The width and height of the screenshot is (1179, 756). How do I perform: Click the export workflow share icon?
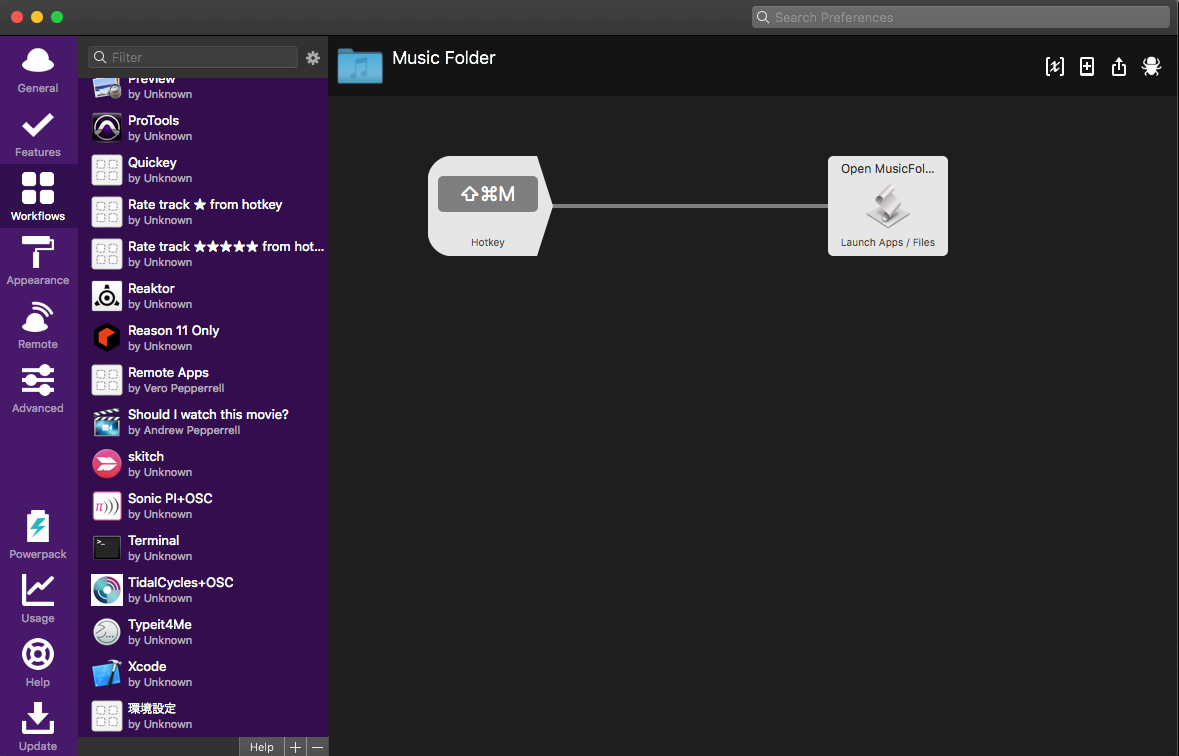(x=1119, y=66)
